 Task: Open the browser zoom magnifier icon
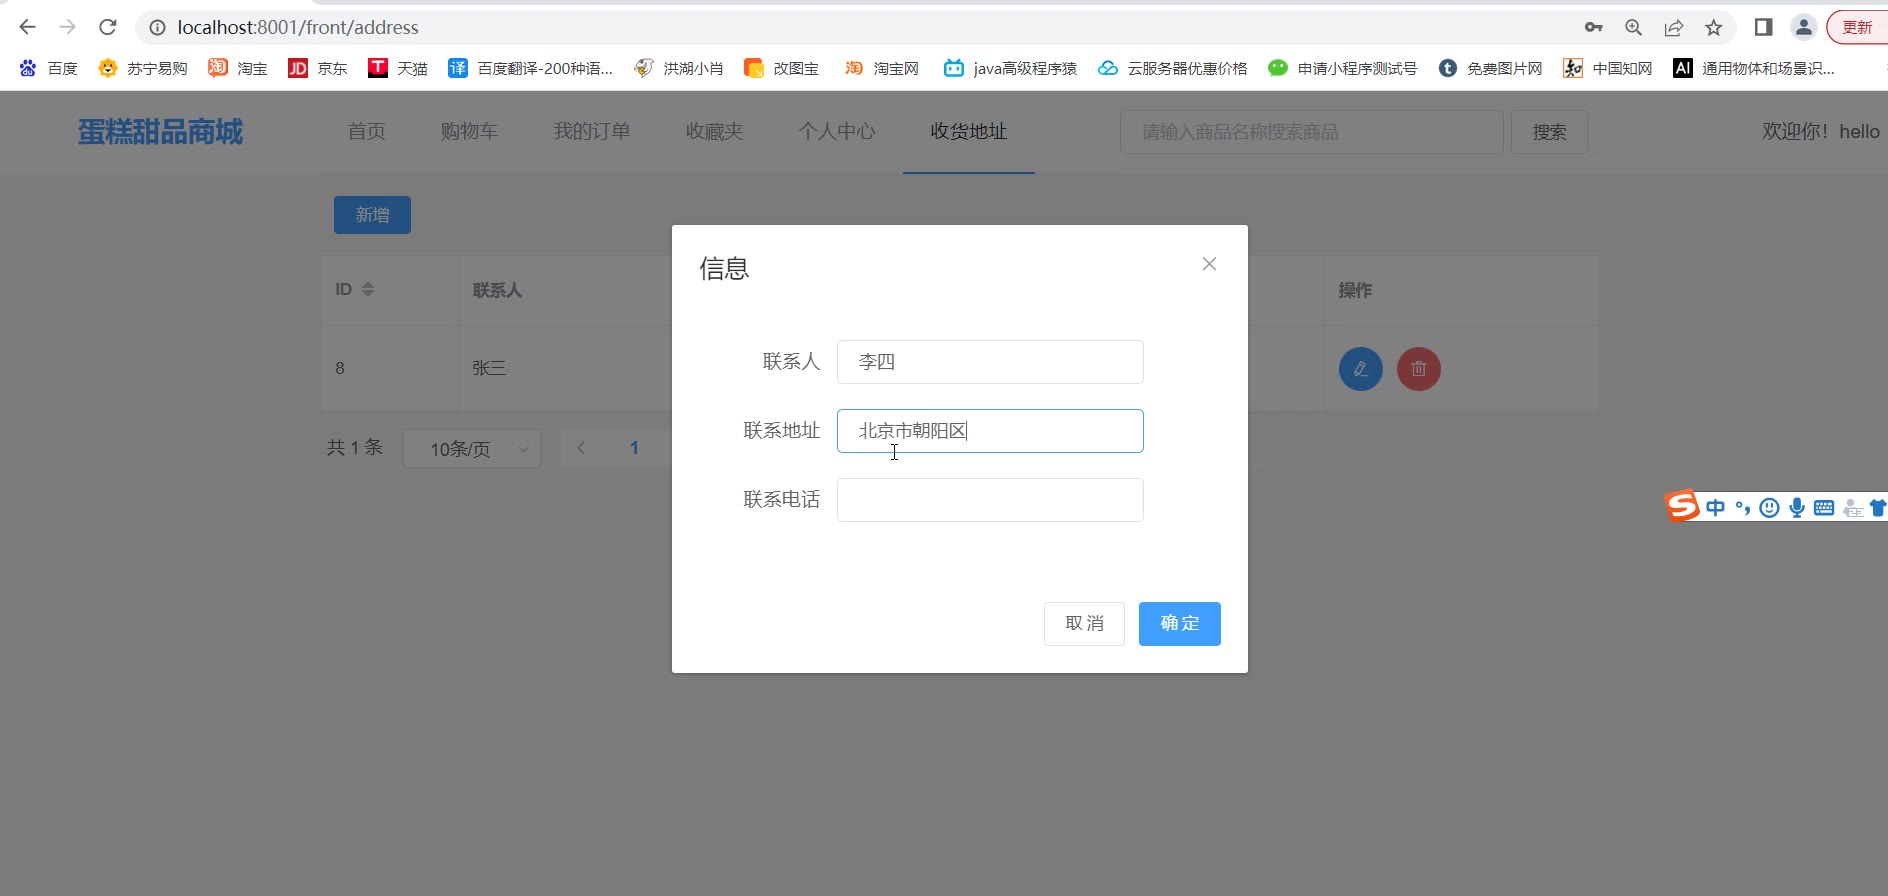coord(1634,27)
